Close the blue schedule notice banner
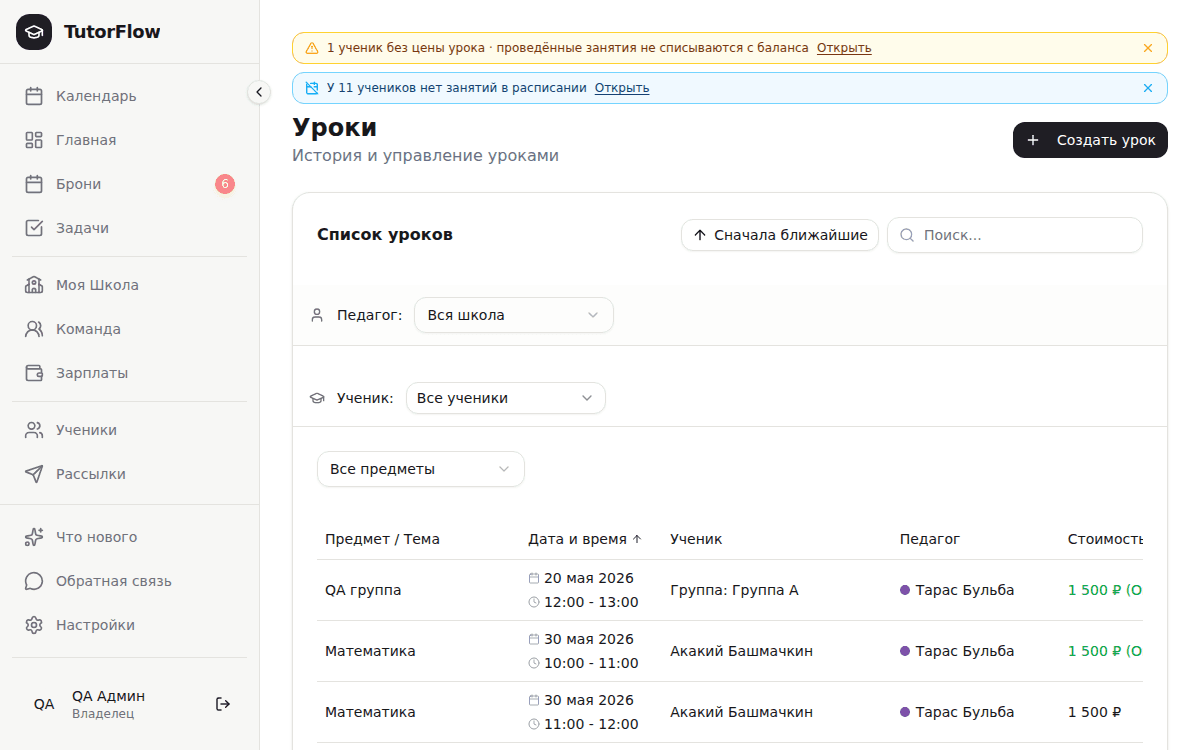1200x750 pixels. pyautogui.click(x=1148, y=88)
